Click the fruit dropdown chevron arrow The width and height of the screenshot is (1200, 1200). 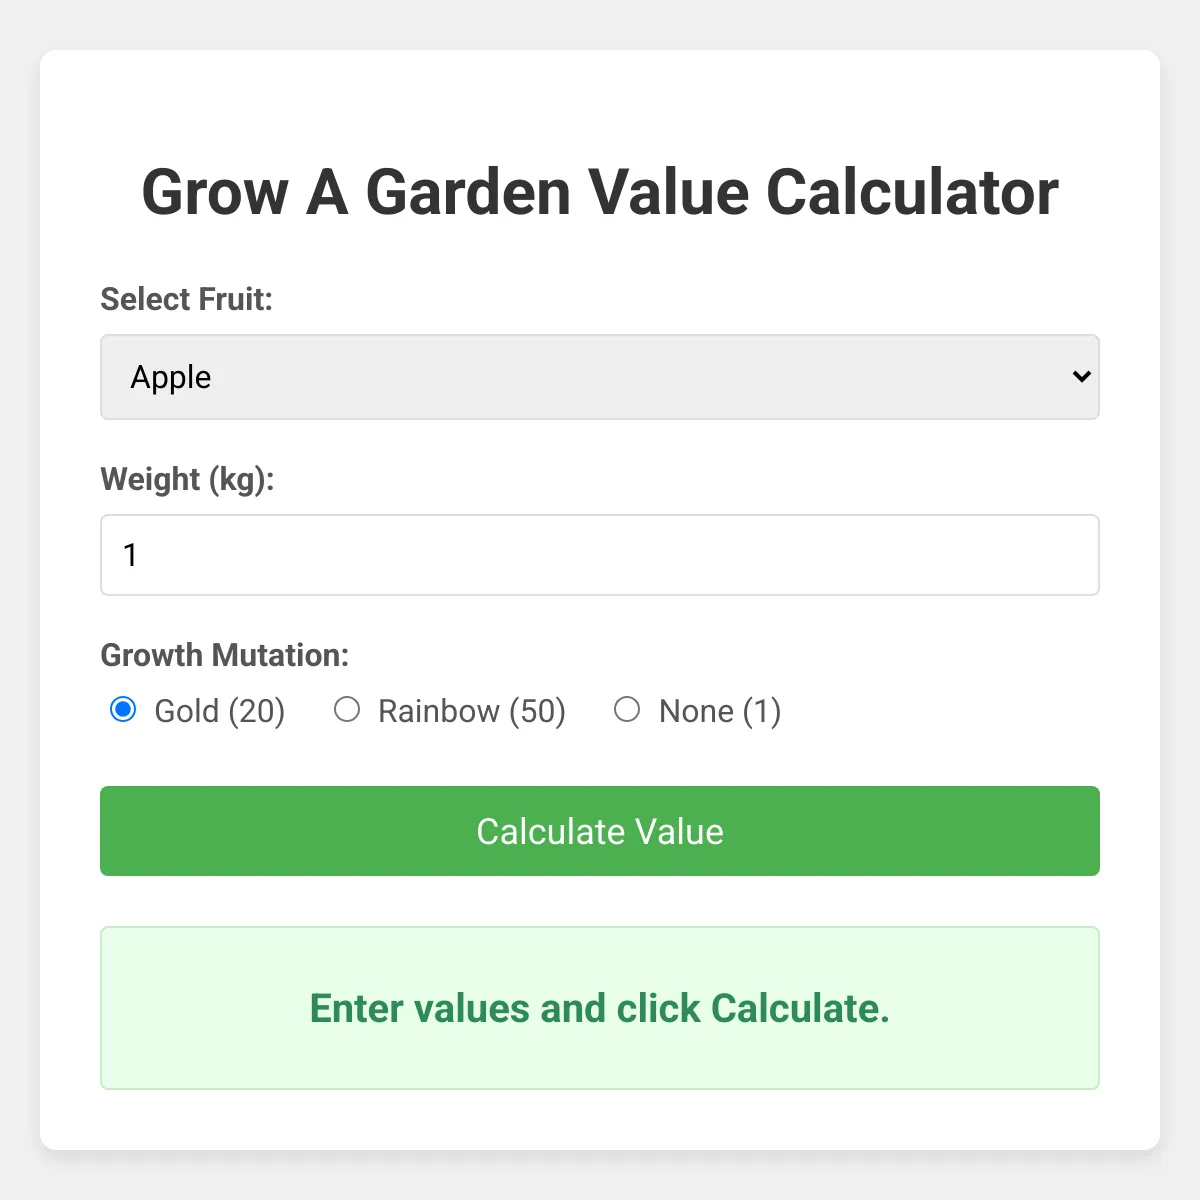[x=1081, y=377]
